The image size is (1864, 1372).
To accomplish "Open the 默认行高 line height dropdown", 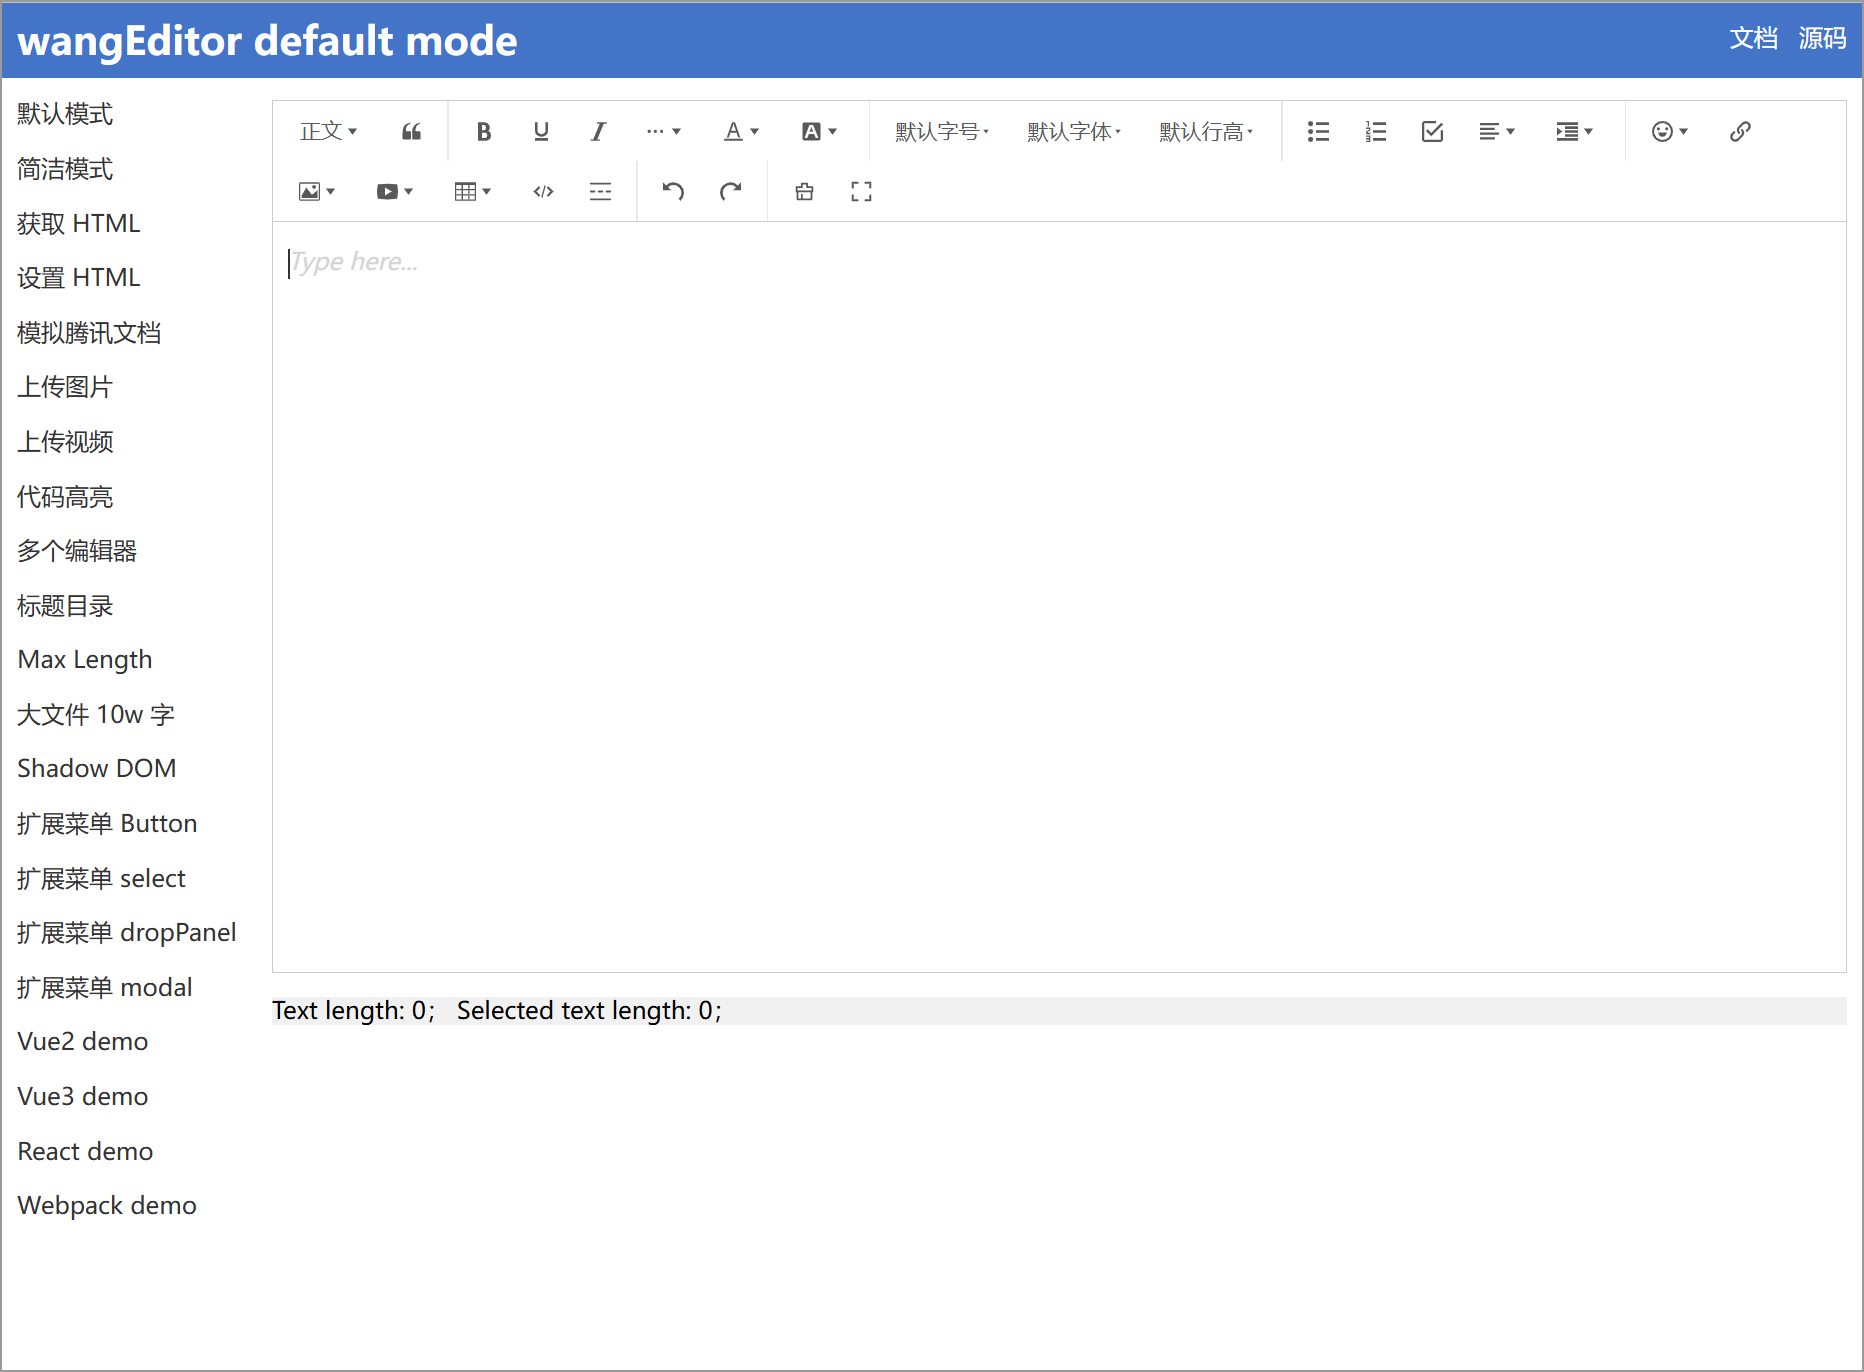I will pyautogui.click(x=1206, y=132).
